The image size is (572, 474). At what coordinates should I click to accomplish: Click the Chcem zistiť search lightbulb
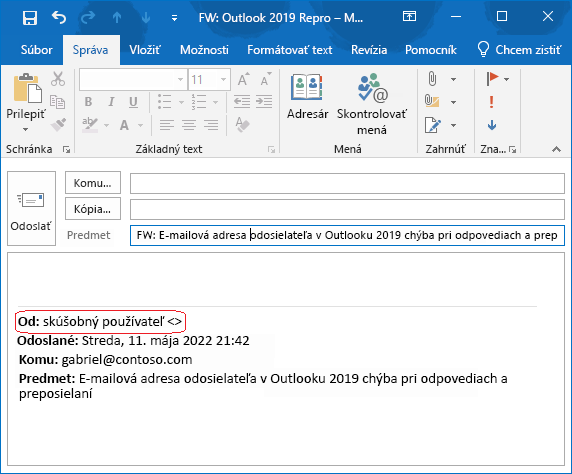tap(483, 49)
